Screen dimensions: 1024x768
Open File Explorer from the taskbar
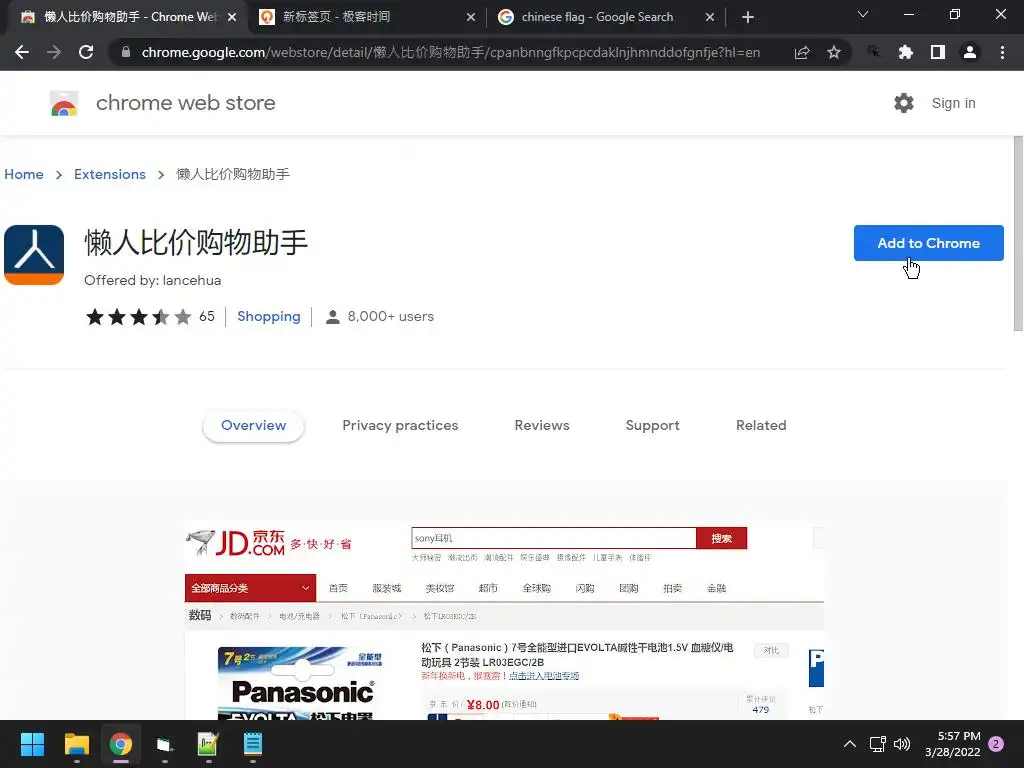point(76,744)
